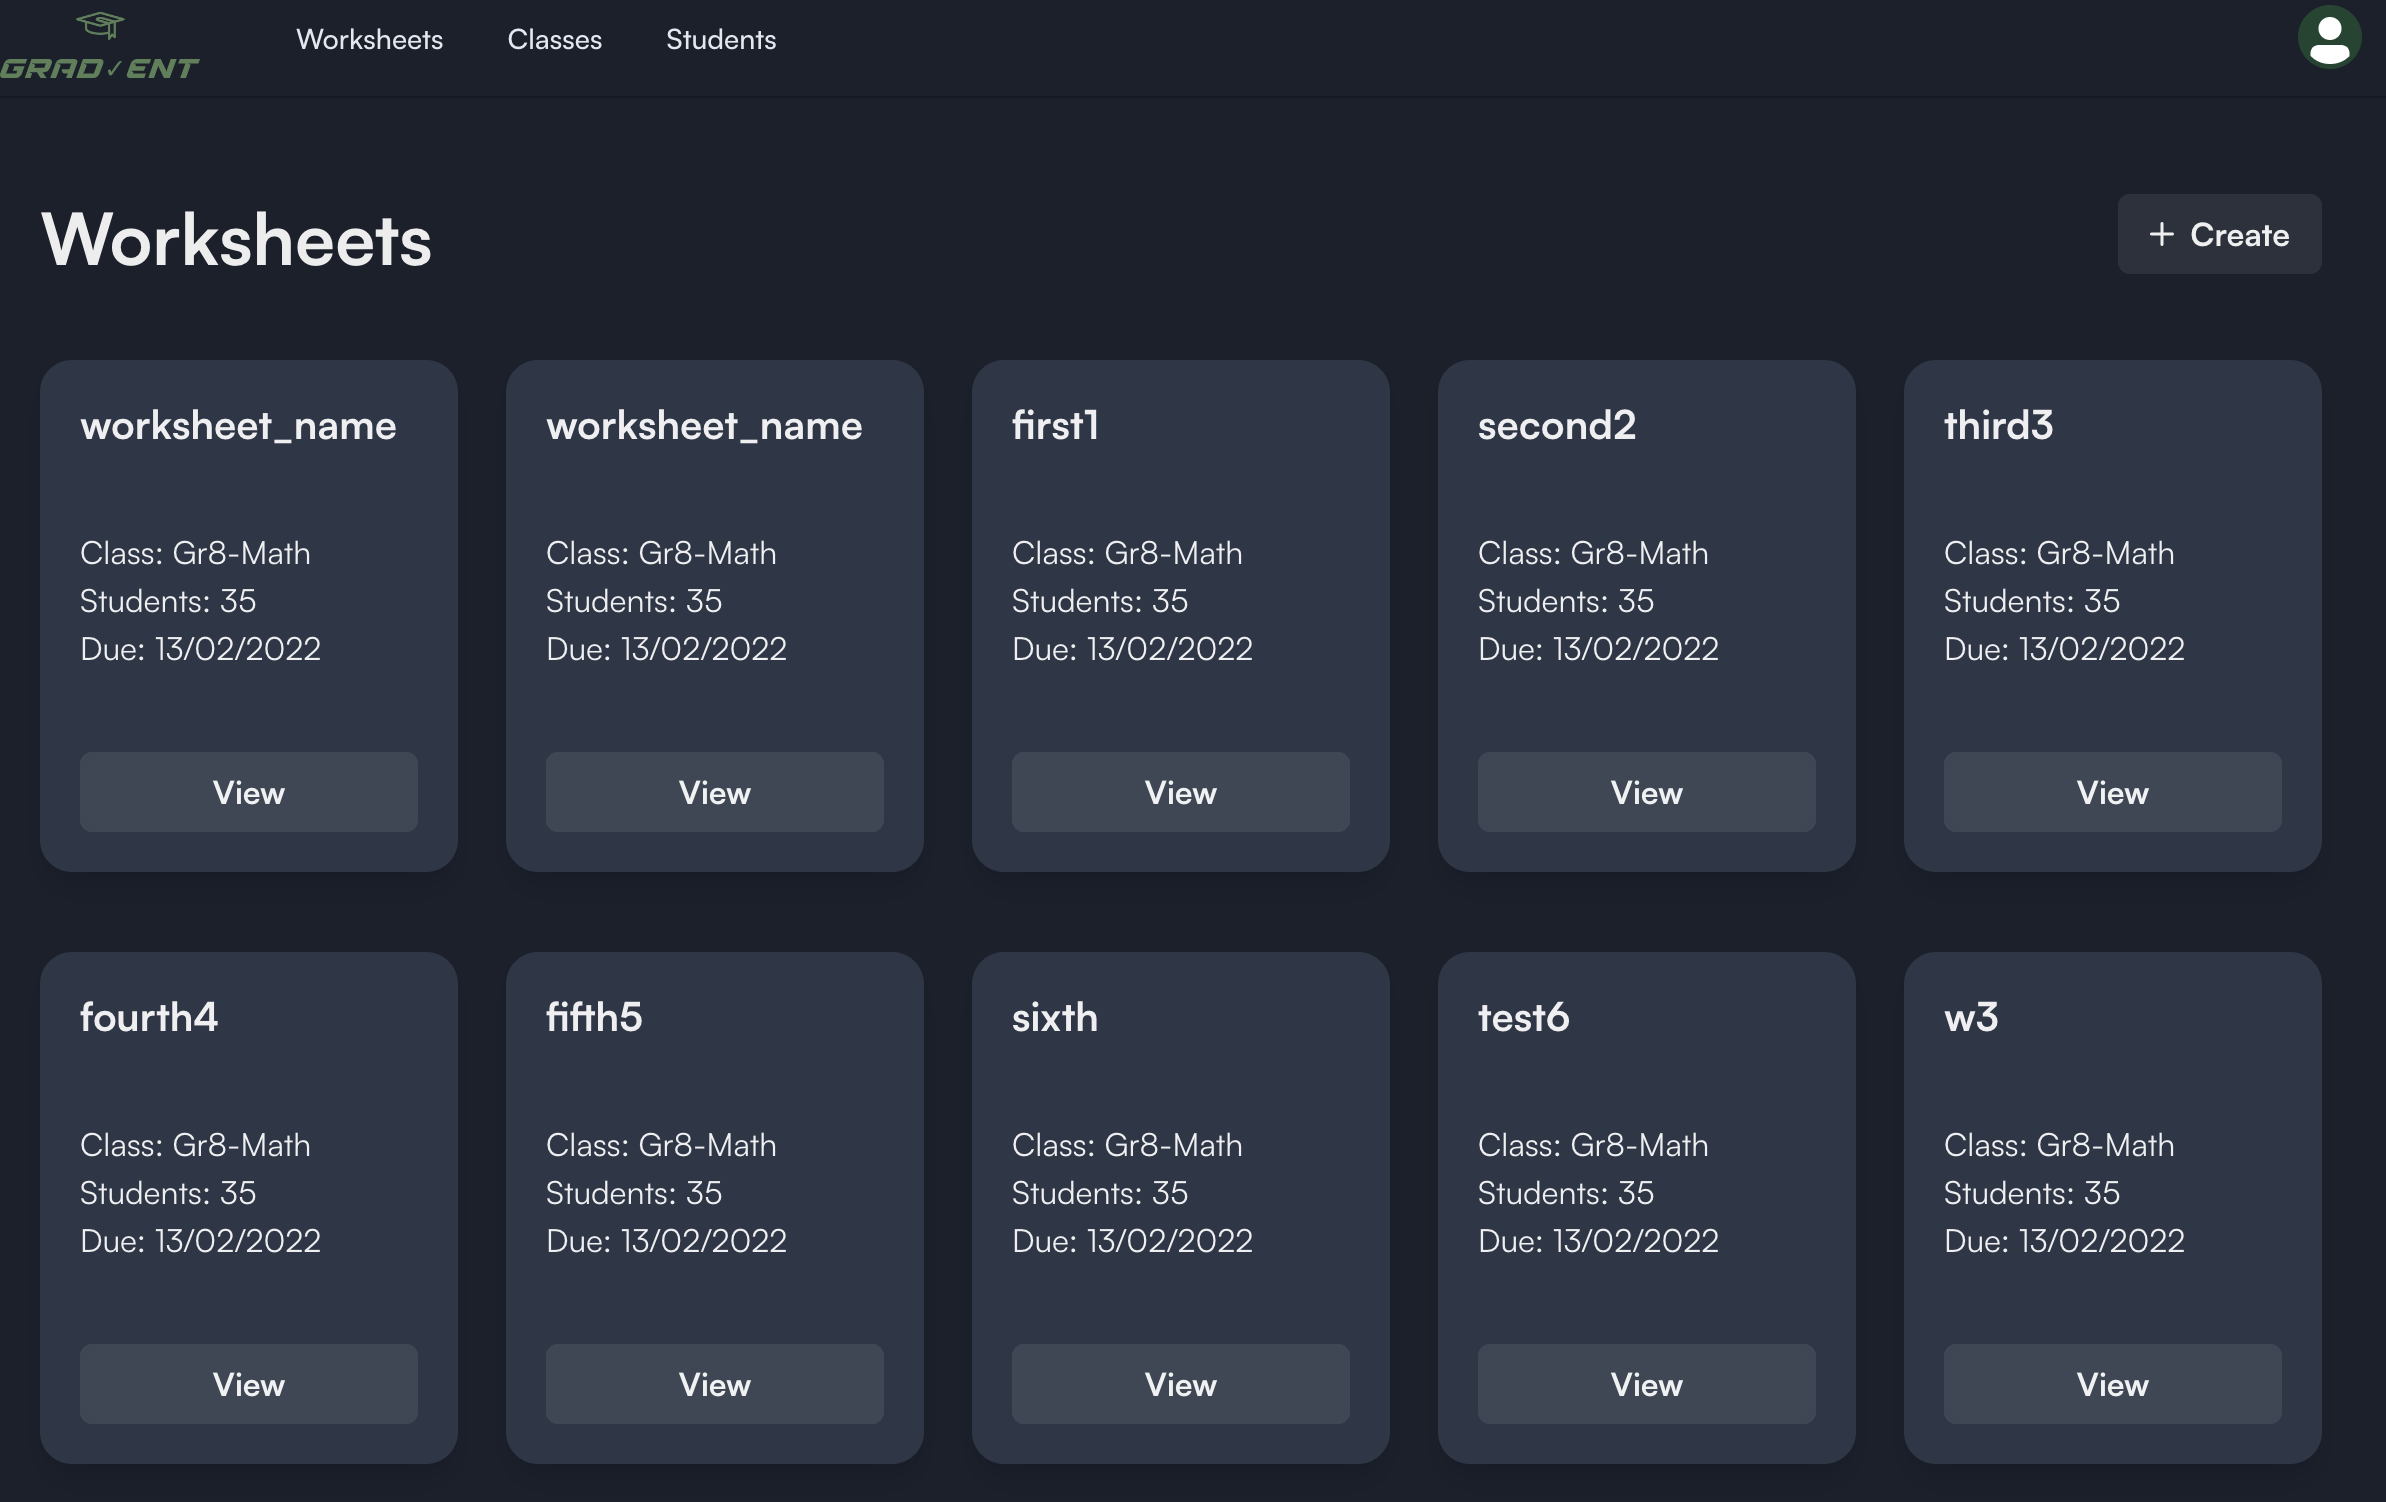View the sixth worksheet
This screenshot has width=2386, height=1502.
point(1180,1384)
